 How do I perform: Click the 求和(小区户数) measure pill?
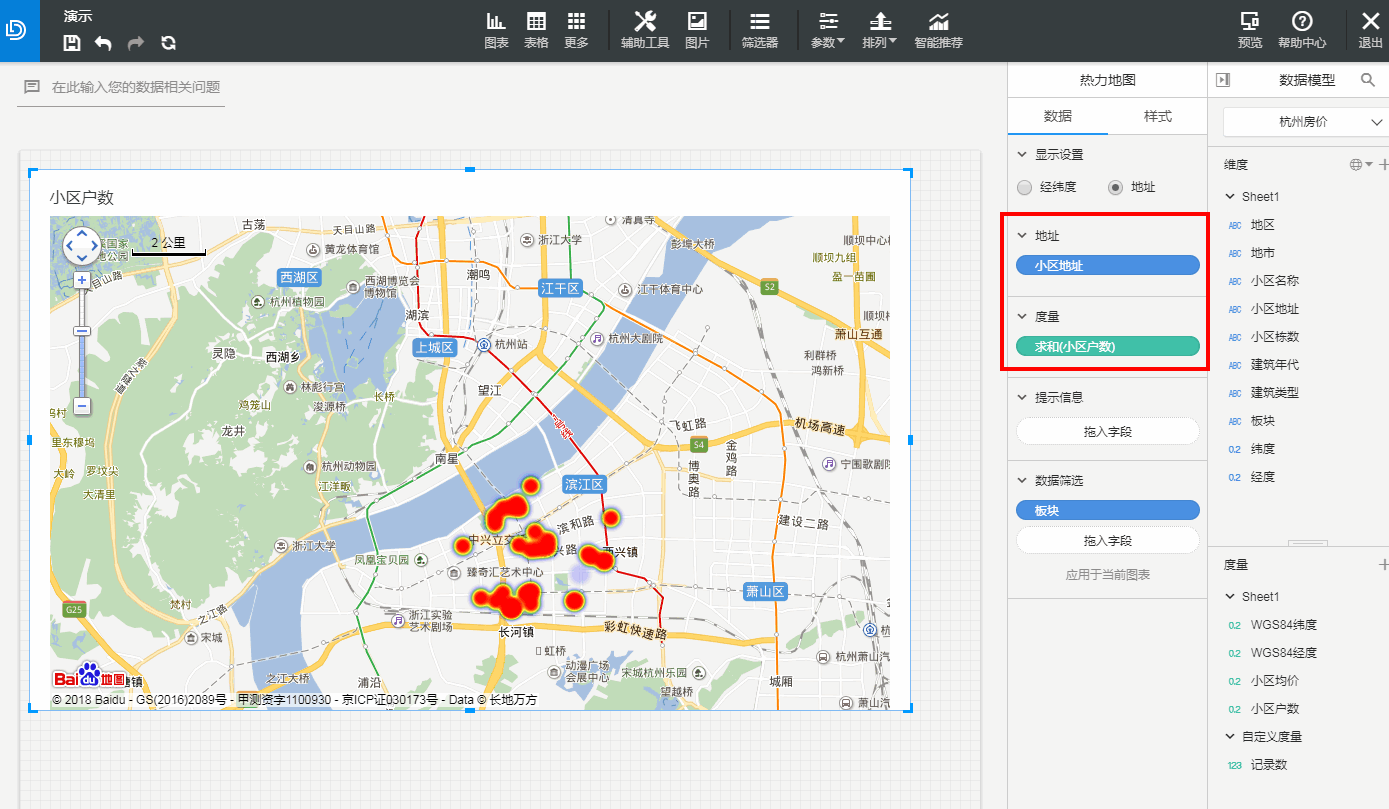point(1107,347)
